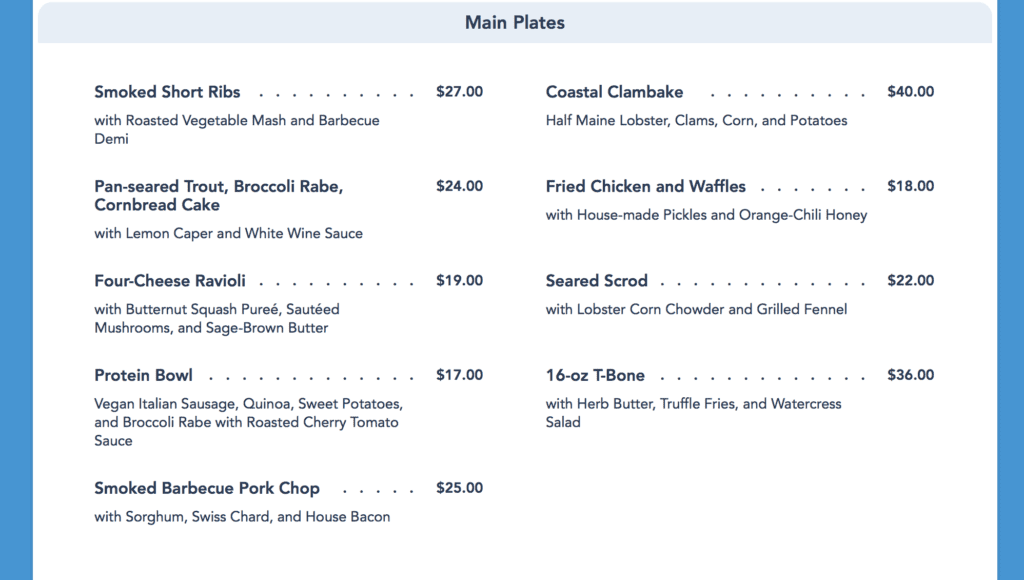Click the Half Maine Lobster description text

(x=696, y=121)
